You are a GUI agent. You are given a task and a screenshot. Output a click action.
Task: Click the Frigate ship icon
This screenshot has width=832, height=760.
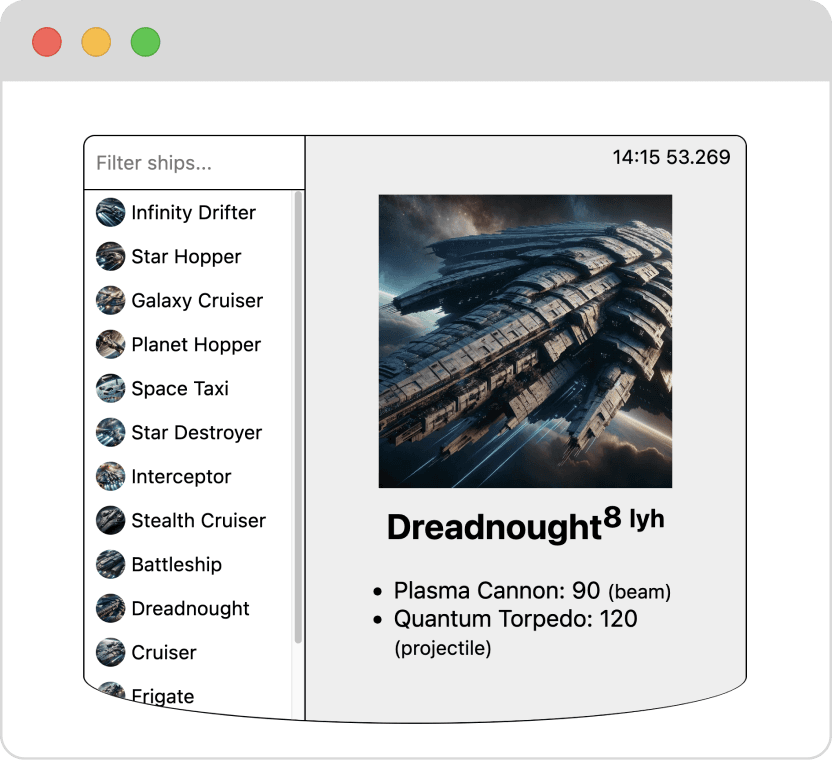(110, 694)
